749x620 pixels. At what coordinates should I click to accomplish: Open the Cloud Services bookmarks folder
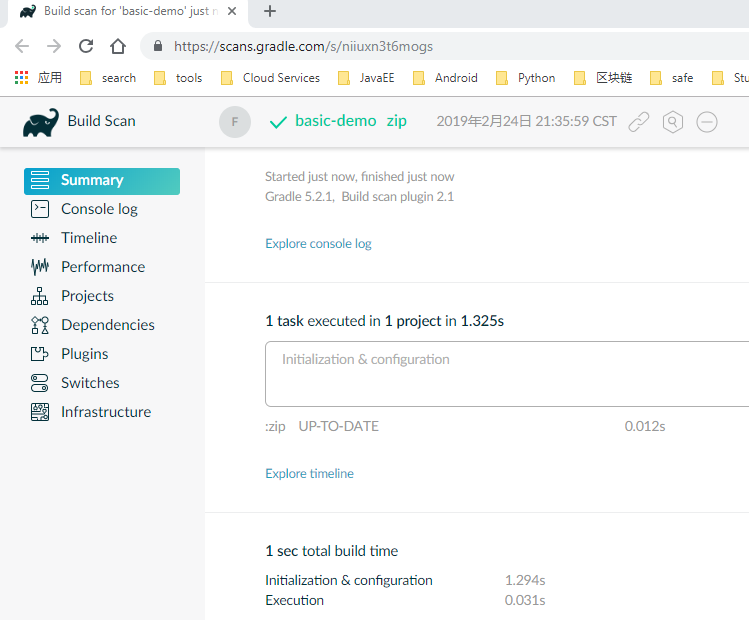tap(270, 78)
